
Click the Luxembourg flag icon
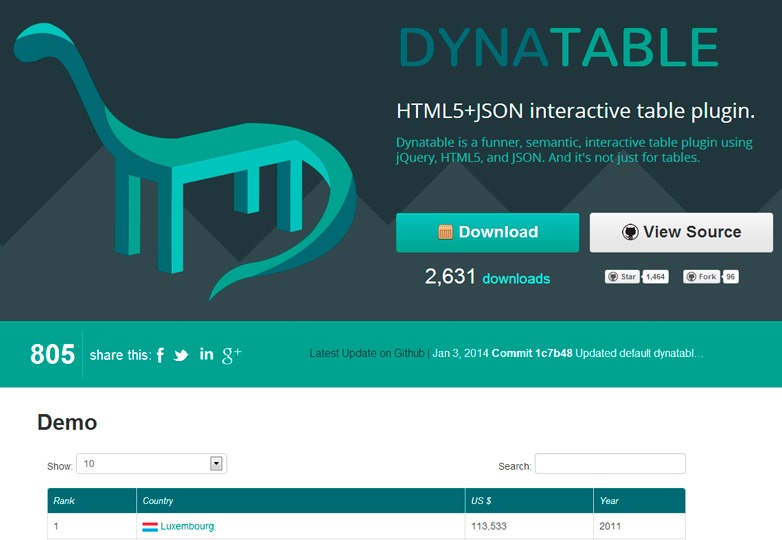(149, 526)
